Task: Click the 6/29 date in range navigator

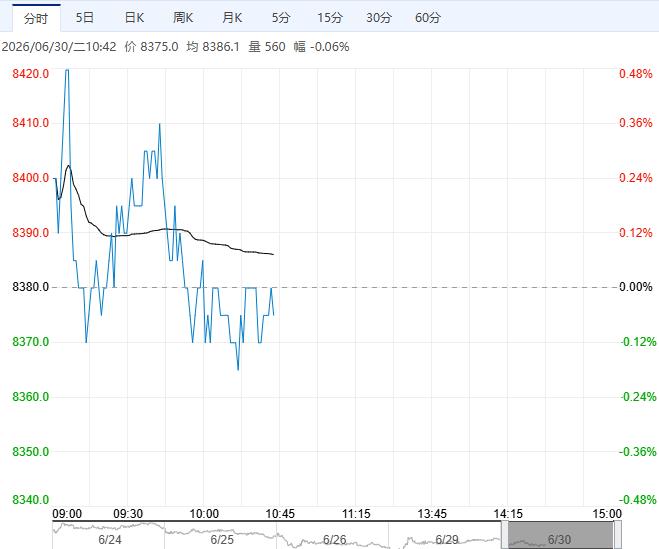Action: 447,539
